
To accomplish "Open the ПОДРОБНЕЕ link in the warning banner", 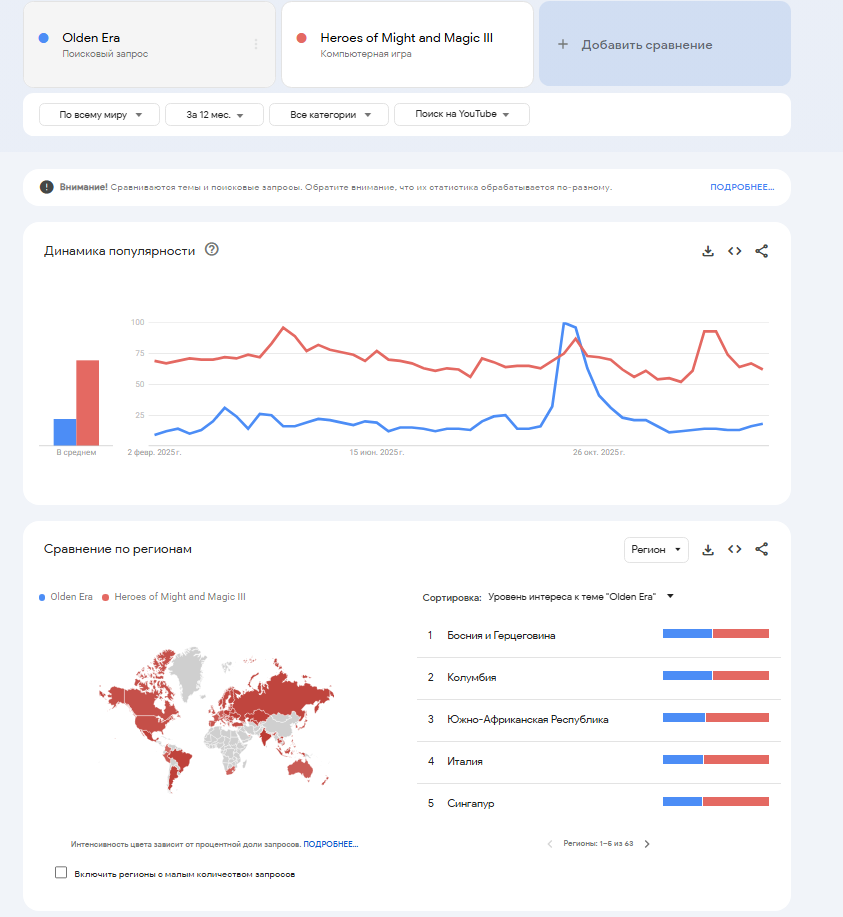I will [742, 187].
